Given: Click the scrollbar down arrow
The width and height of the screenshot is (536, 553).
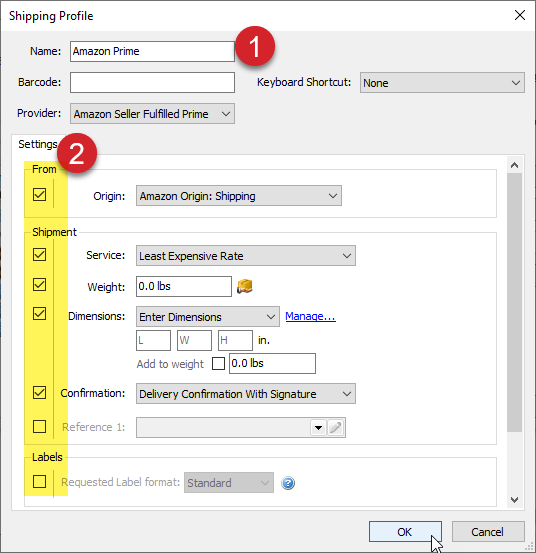Looking at the screenshot, I should [514, 500].
